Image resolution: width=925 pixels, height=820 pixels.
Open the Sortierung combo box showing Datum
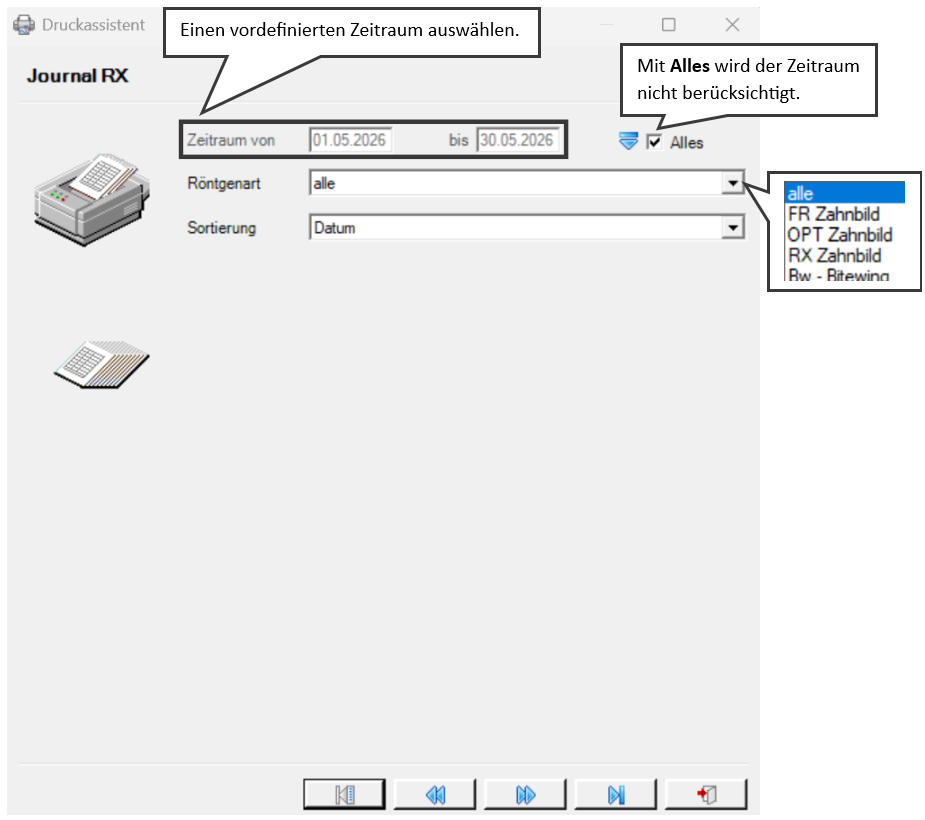click(527, 228)
